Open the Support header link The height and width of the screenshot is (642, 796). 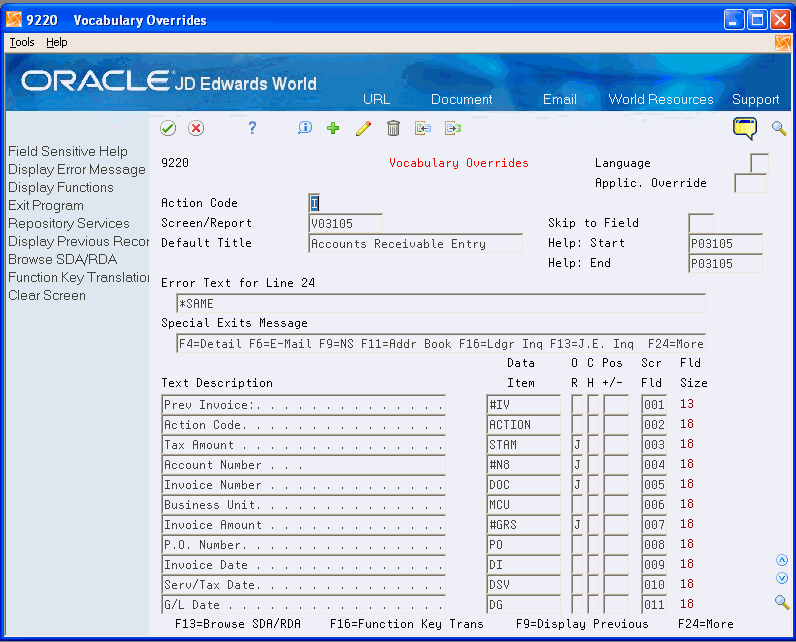755,99
